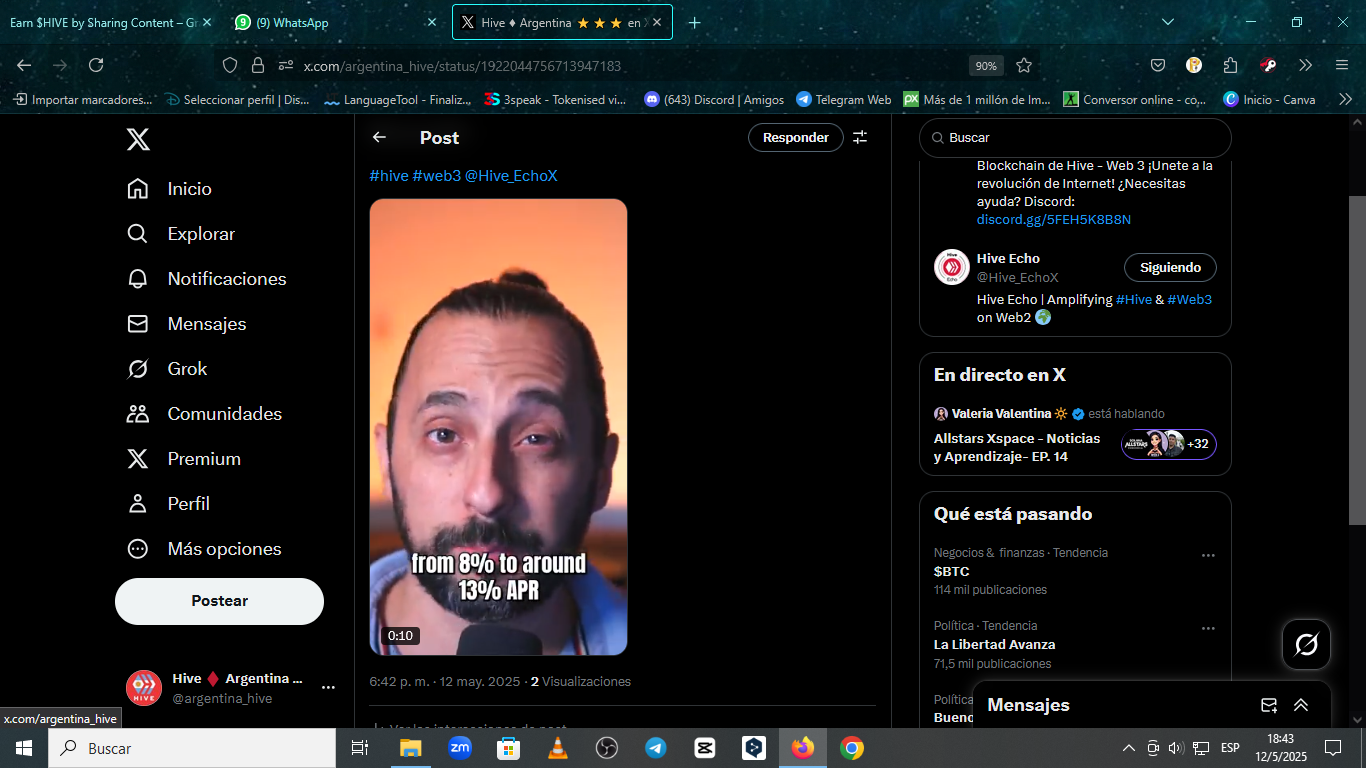Open Más opciones menu
The image size is (1366, 768).
click(204, 549)
